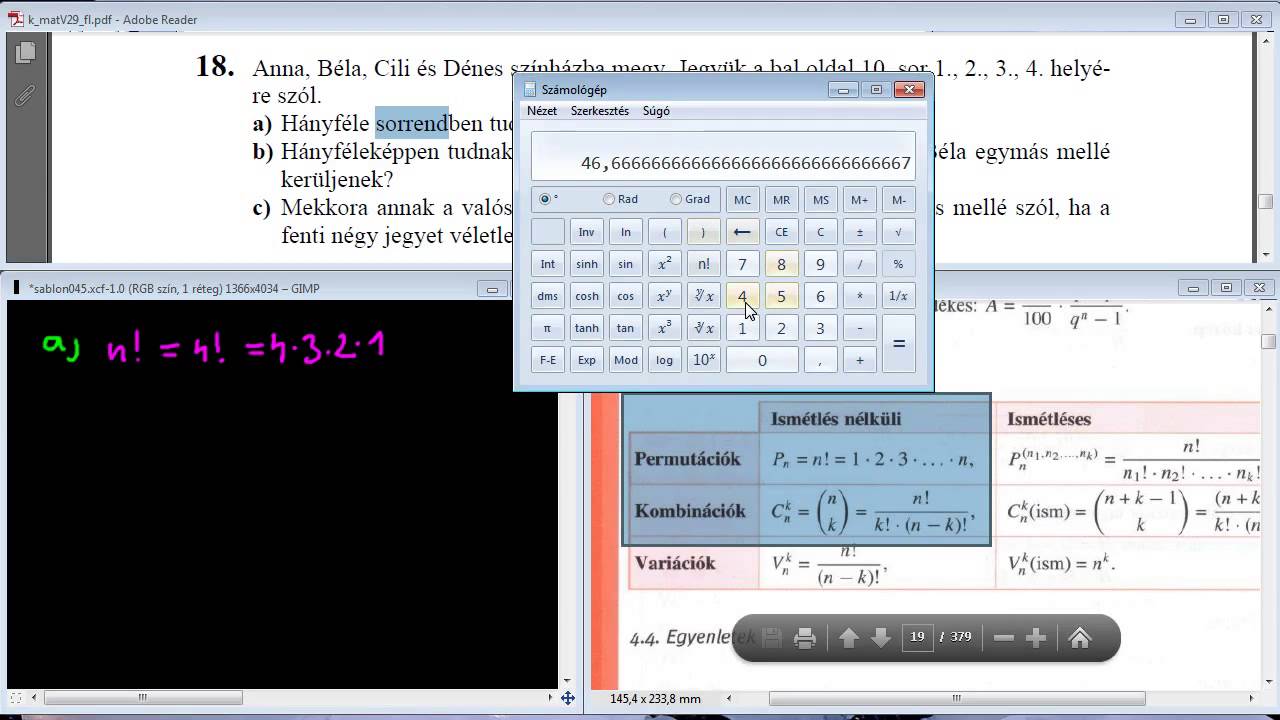Screen dimensions: 1280x720
Task: Click GIMP horizontal scrollbar thumb
Action: (x=142, y=698)
